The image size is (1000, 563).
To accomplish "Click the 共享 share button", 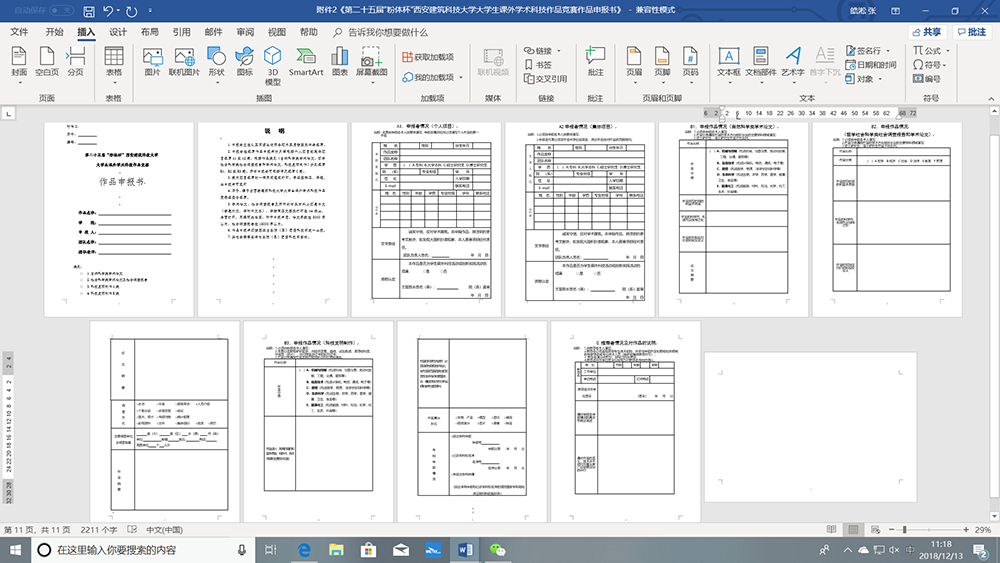I will (x=923, y=32).
